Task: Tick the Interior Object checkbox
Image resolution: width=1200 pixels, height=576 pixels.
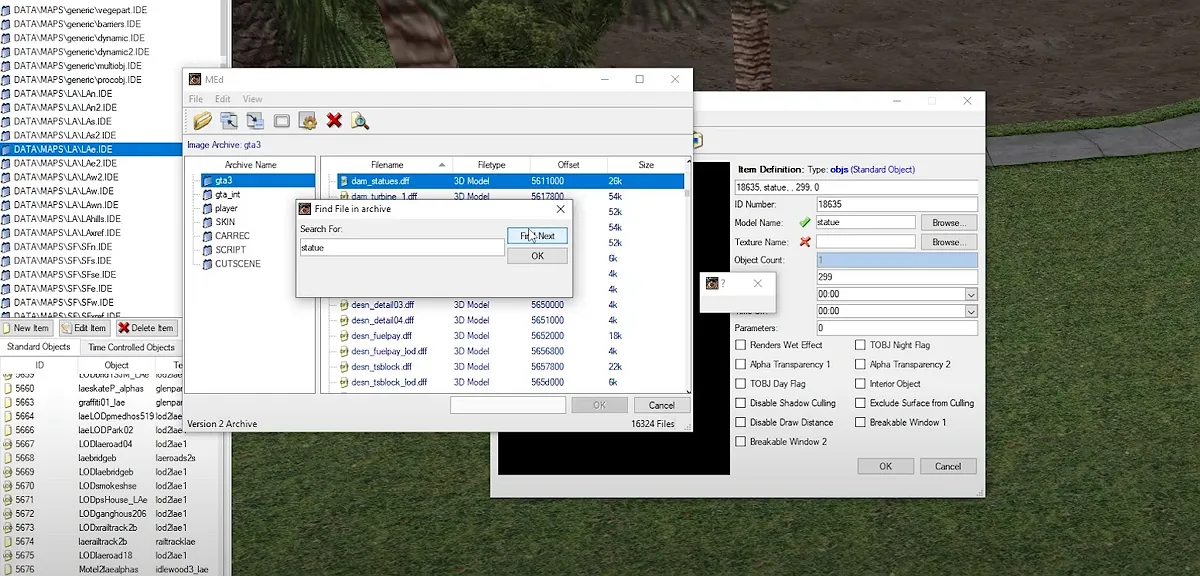Action: click(861, 384)
